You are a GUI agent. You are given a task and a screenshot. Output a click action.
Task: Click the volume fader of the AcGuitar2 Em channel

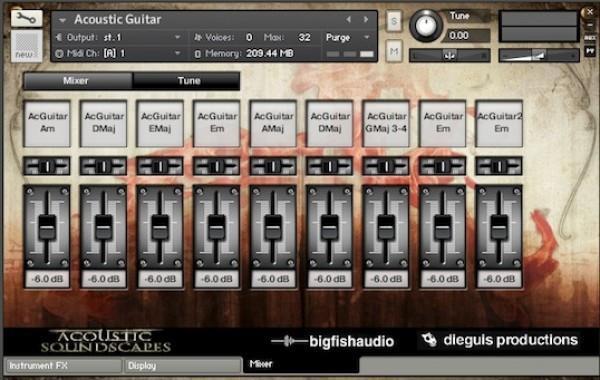pyautogui.click(x=499, y=227)
